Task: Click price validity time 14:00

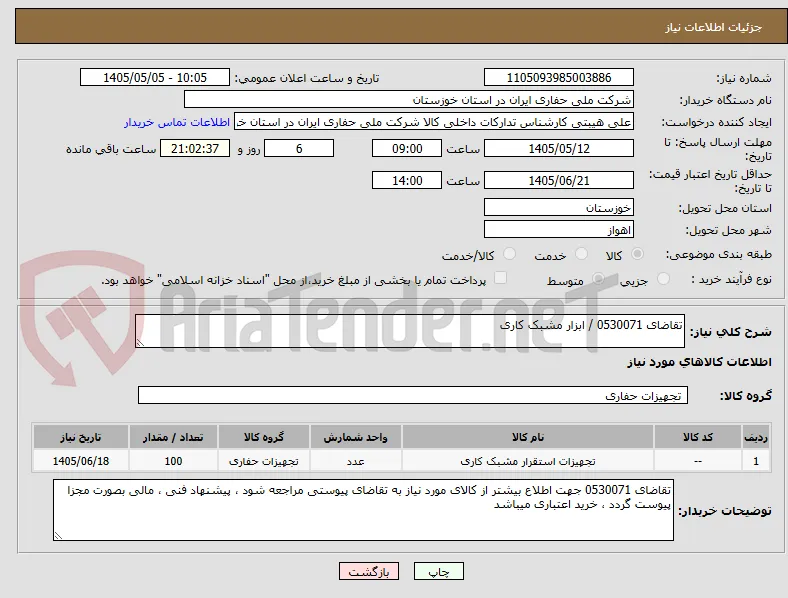Action: coord(407,180)
